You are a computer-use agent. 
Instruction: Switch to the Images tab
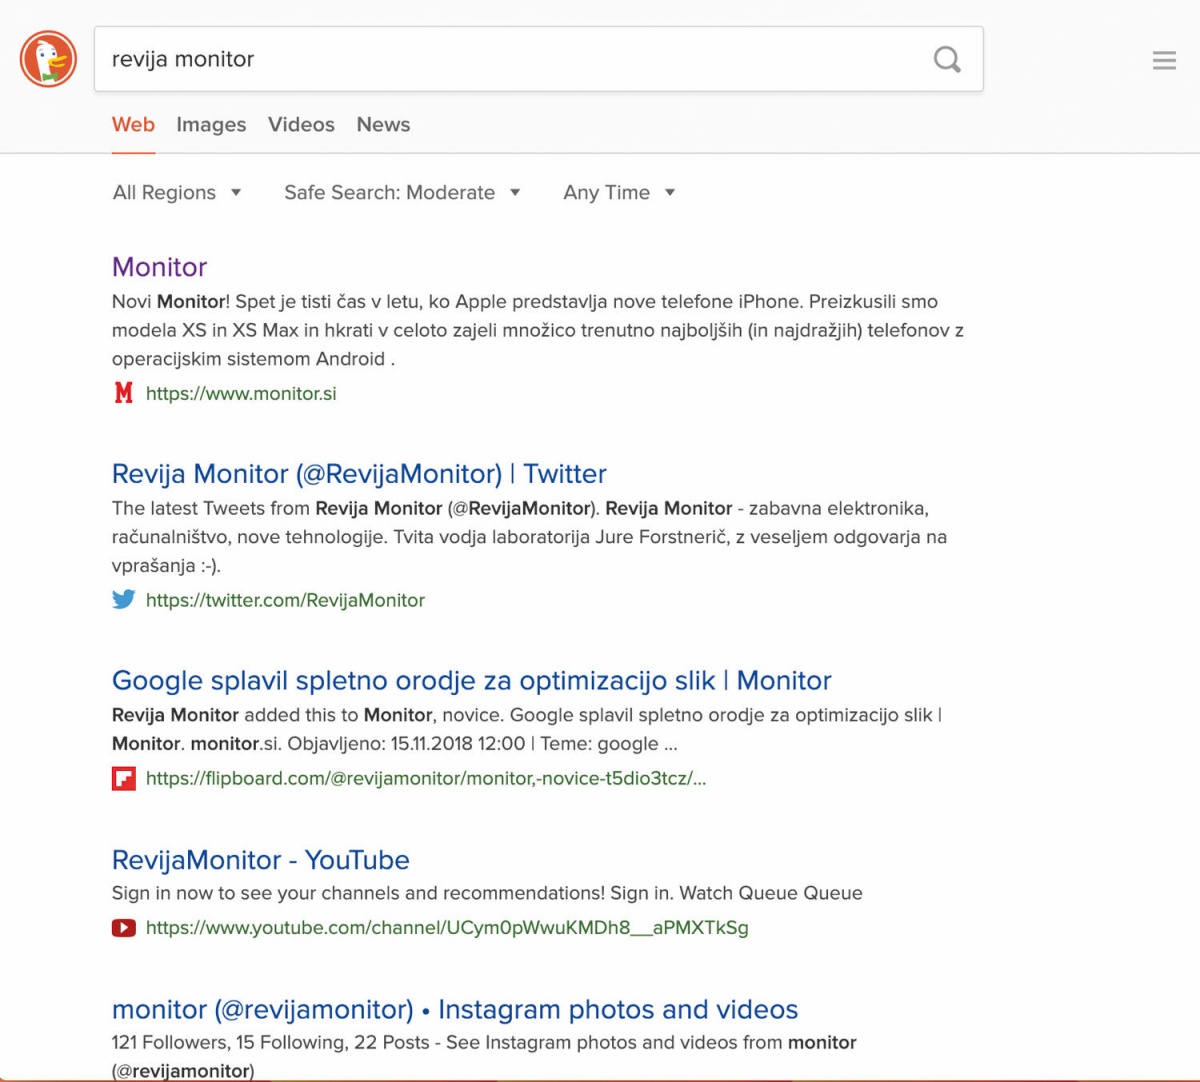click(211, 125)
